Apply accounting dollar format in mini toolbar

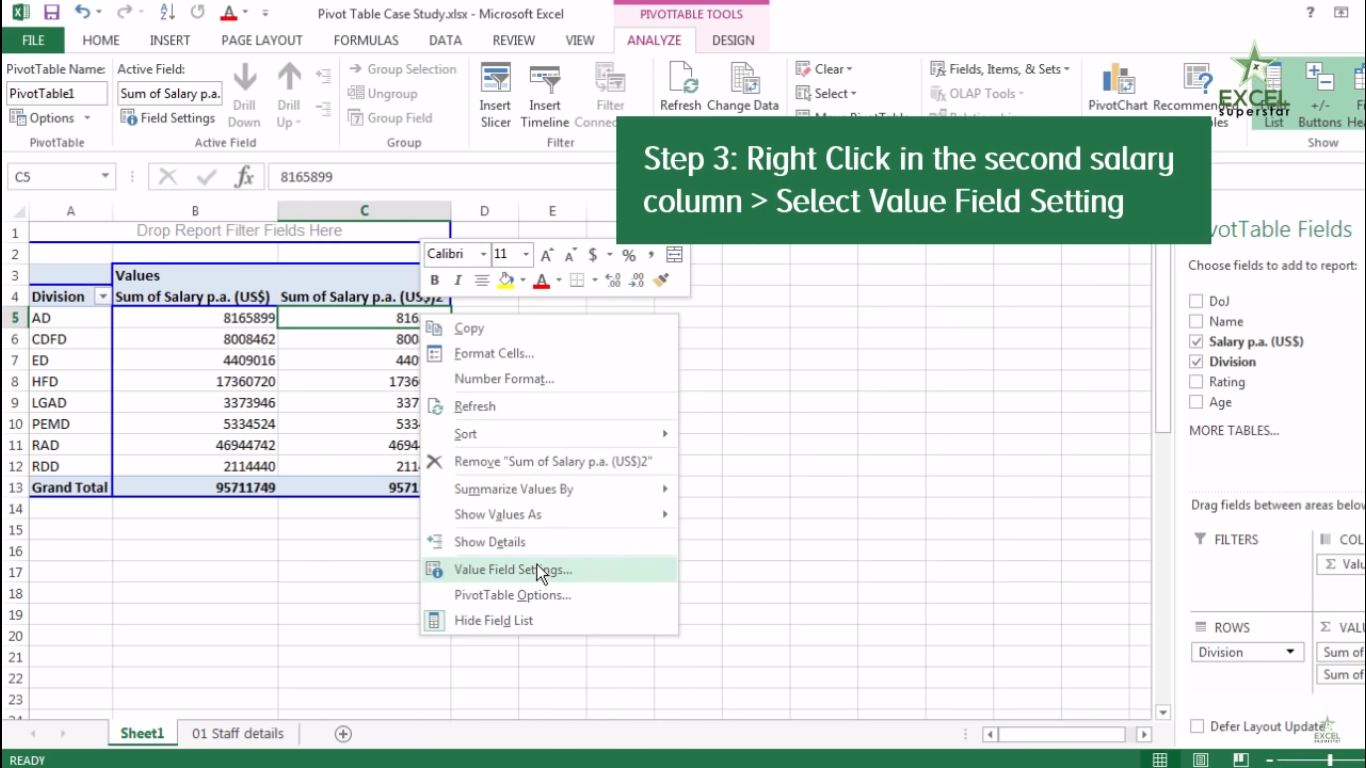tap(593, 255)
